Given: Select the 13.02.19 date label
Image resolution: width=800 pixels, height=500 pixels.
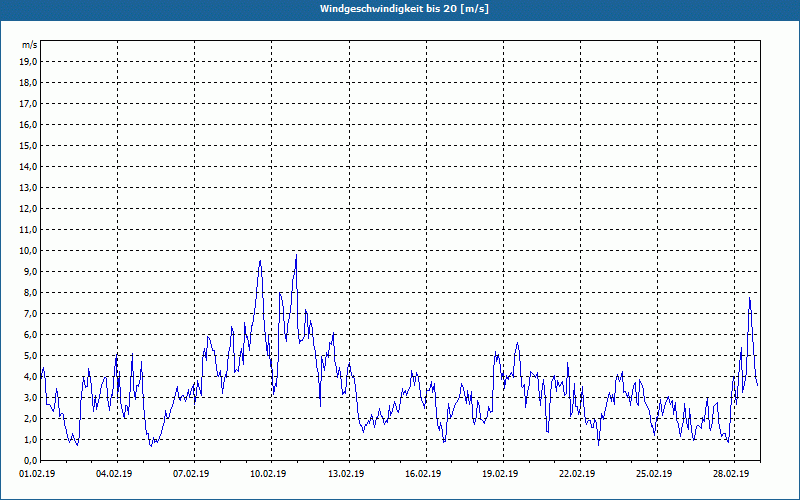Looking at the screenshot, I should (x=348, y=475).
